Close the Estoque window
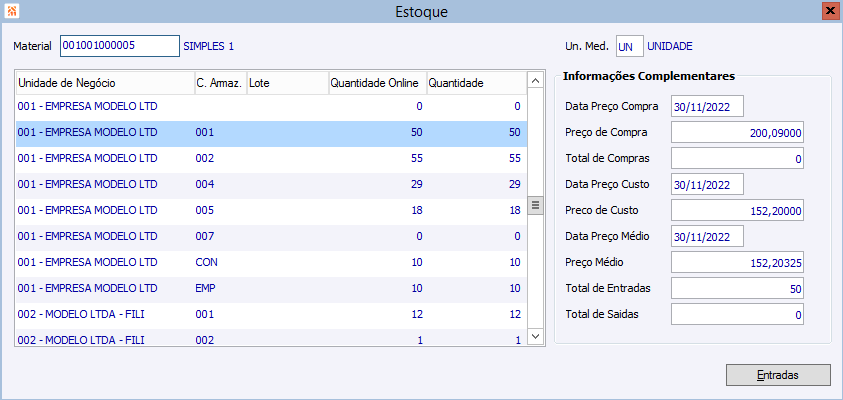Screen dimensions: 843x400 [830, 11]
